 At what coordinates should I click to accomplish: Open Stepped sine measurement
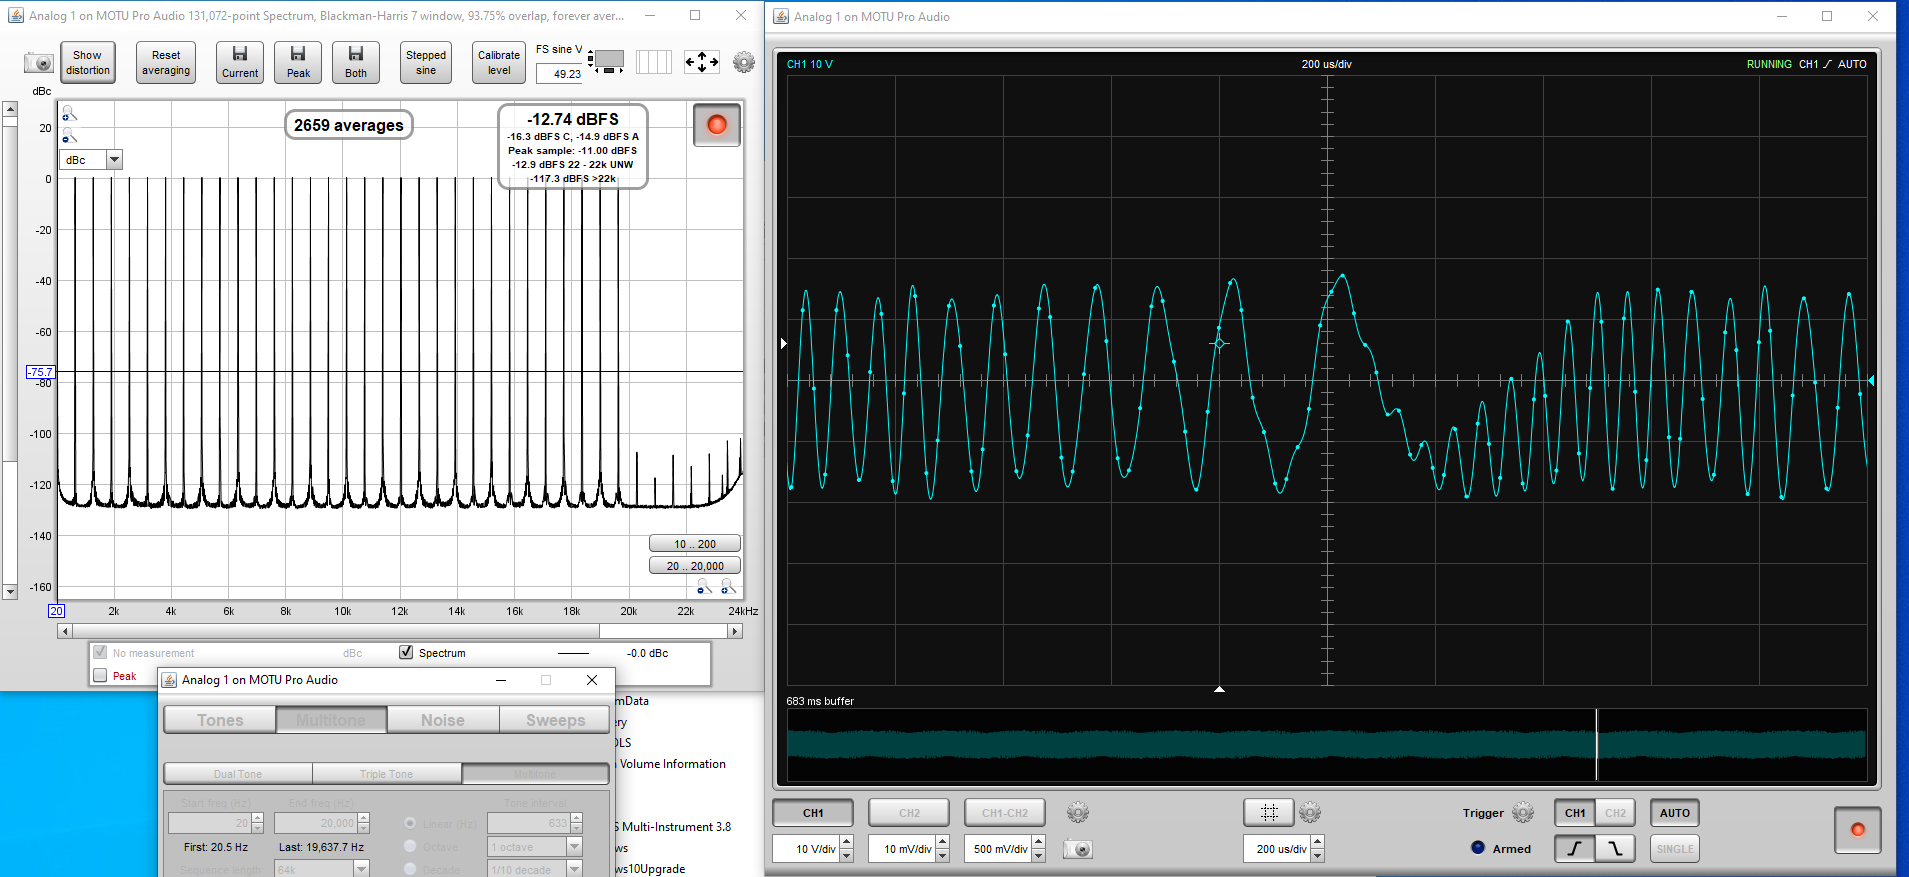426,62
